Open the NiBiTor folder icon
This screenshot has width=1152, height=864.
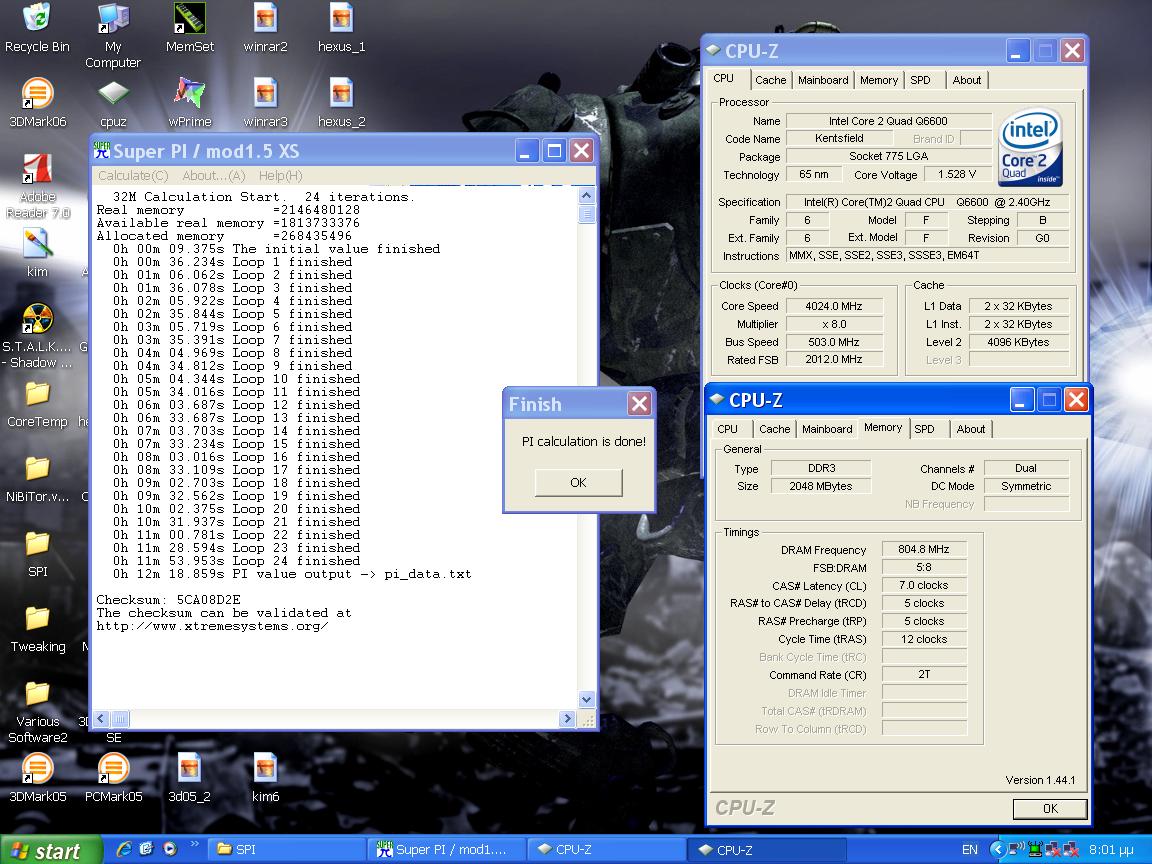[x=37, y=479]
